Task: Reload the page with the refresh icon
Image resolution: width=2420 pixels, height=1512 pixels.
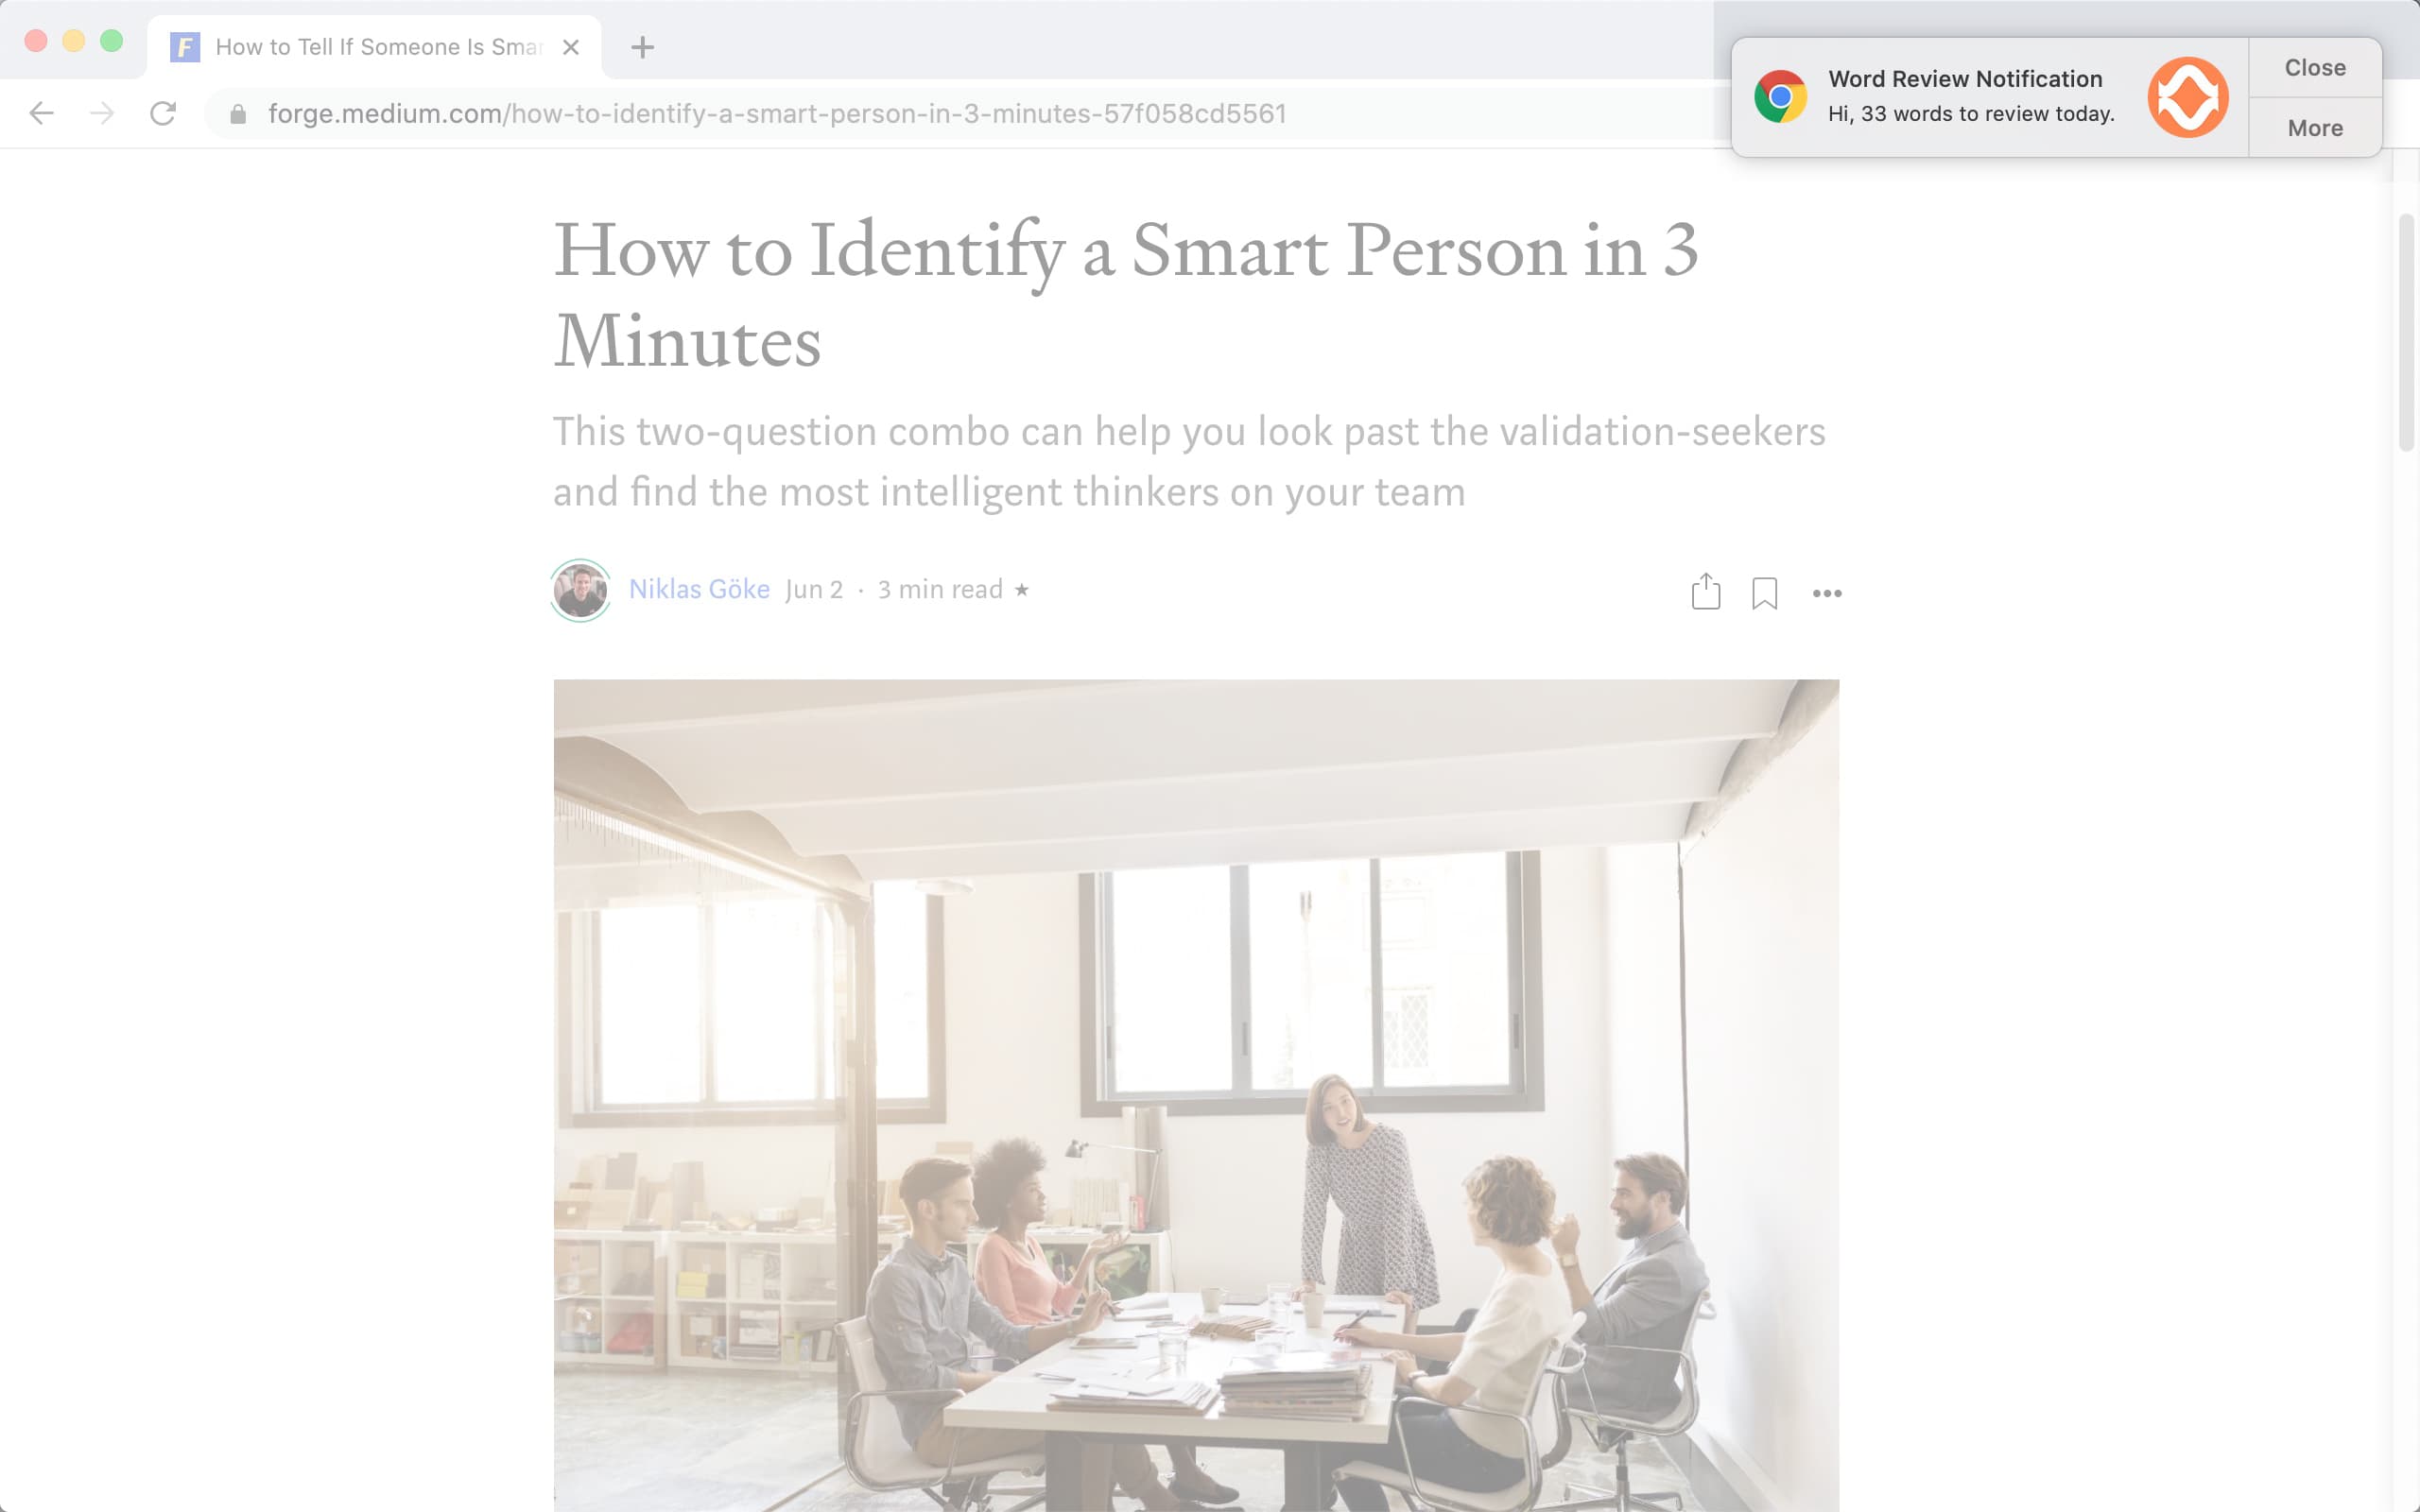Action: 163,113
